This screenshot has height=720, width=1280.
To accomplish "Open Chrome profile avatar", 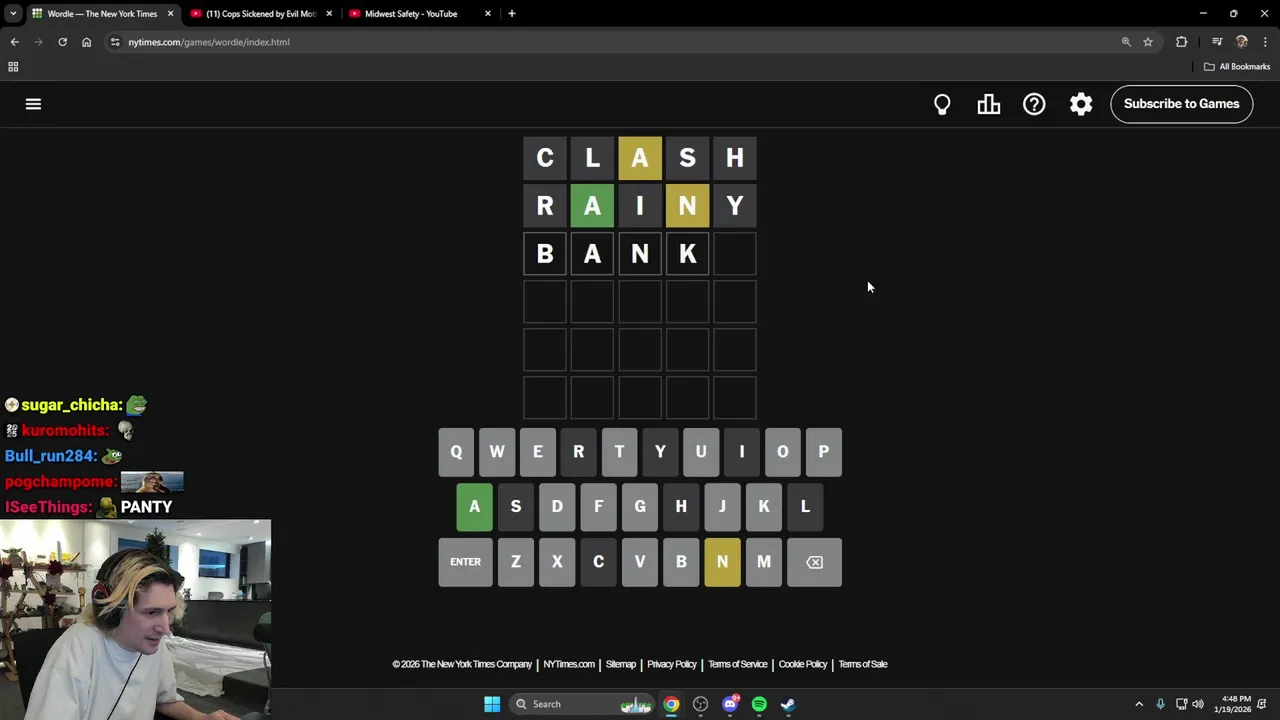I will point(1242,42).
